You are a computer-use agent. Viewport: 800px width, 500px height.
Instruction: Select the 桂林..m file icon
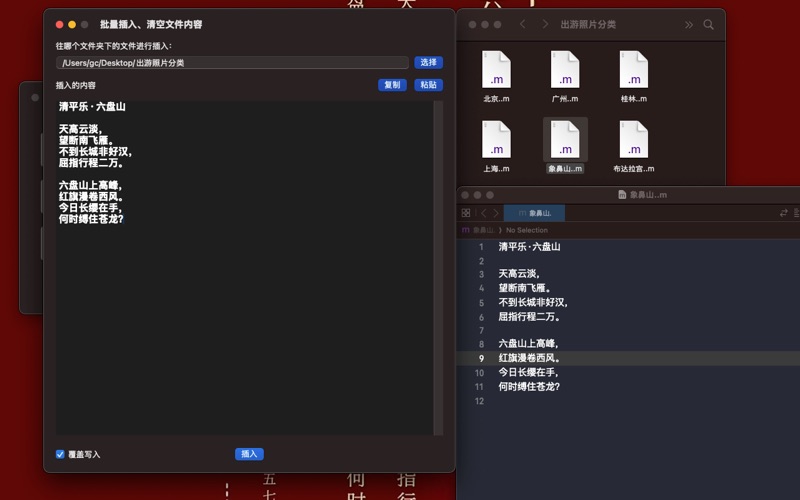(x=634, y=69)
